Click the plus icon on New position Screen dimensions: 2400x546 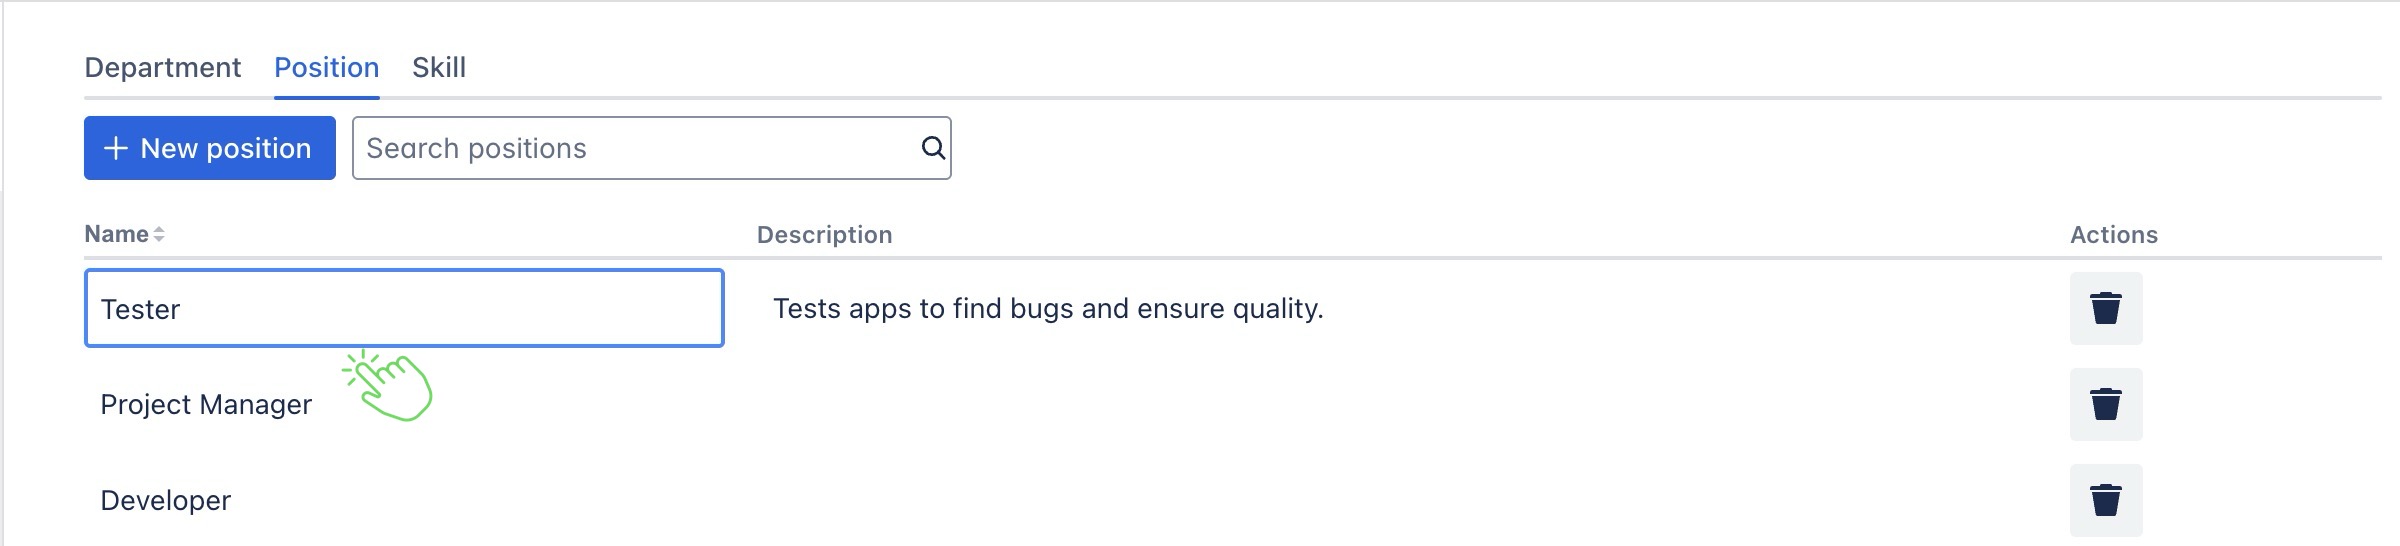(116, 148)
